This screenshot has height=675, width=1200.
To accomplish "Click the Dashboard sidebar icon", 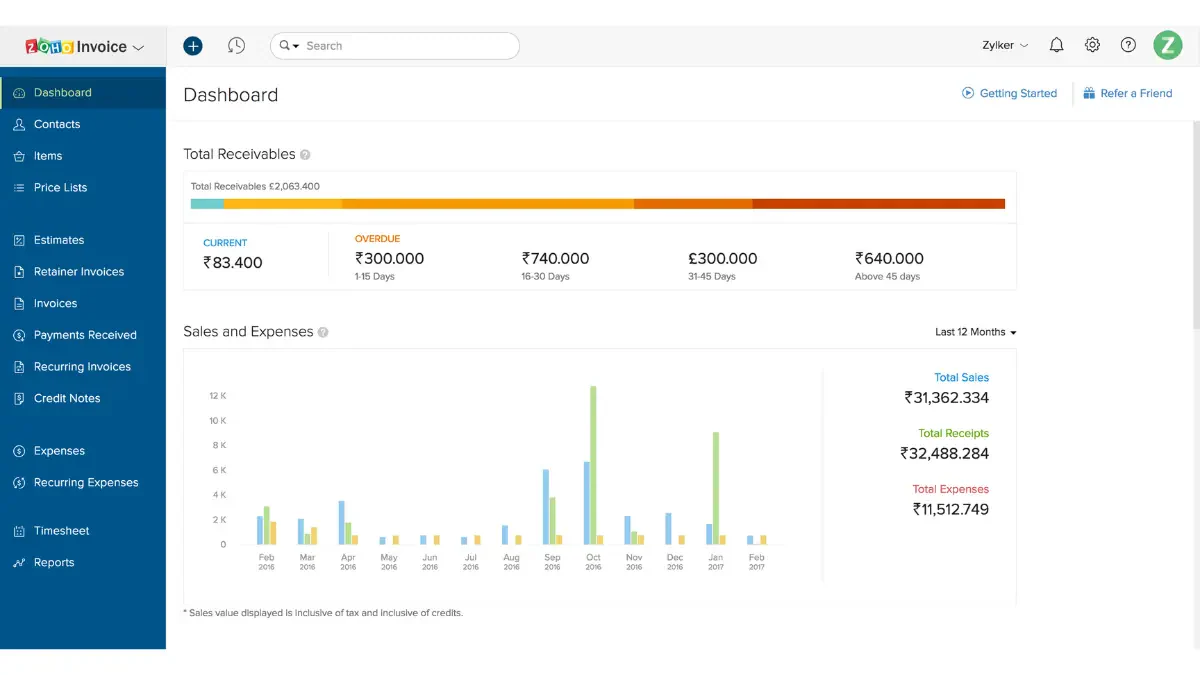I will tap(19, 93).
